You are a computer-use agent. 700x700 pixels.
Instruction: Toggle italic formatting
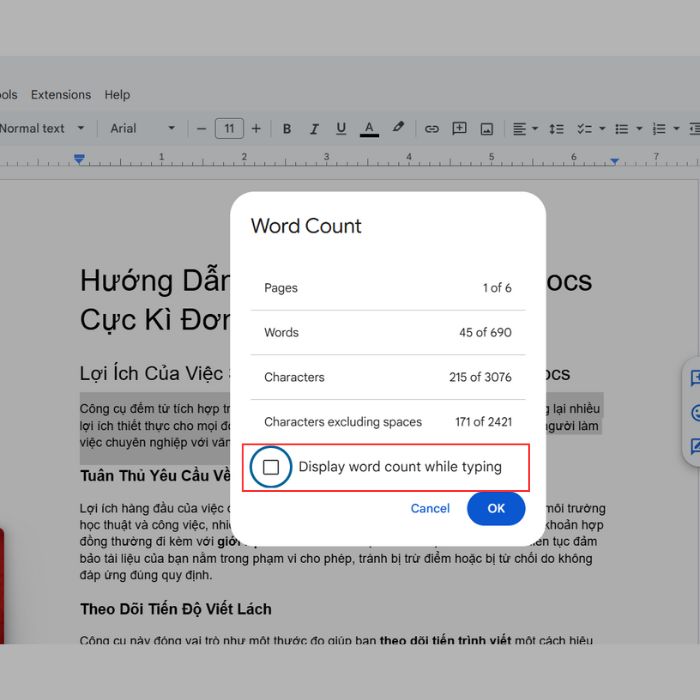coord(314,129)
